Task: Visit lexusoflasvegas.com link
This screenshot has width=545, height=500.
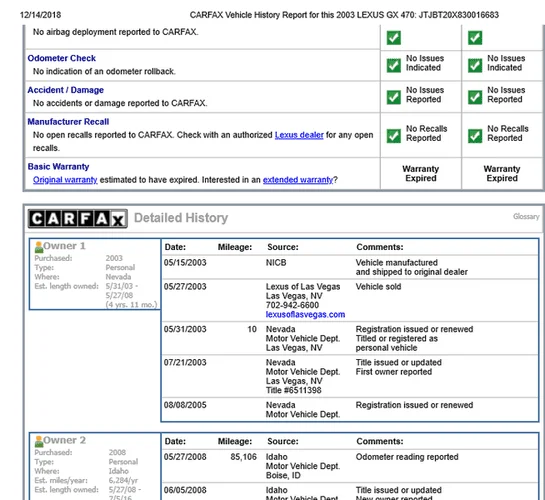Action: [x=305, y=314]
